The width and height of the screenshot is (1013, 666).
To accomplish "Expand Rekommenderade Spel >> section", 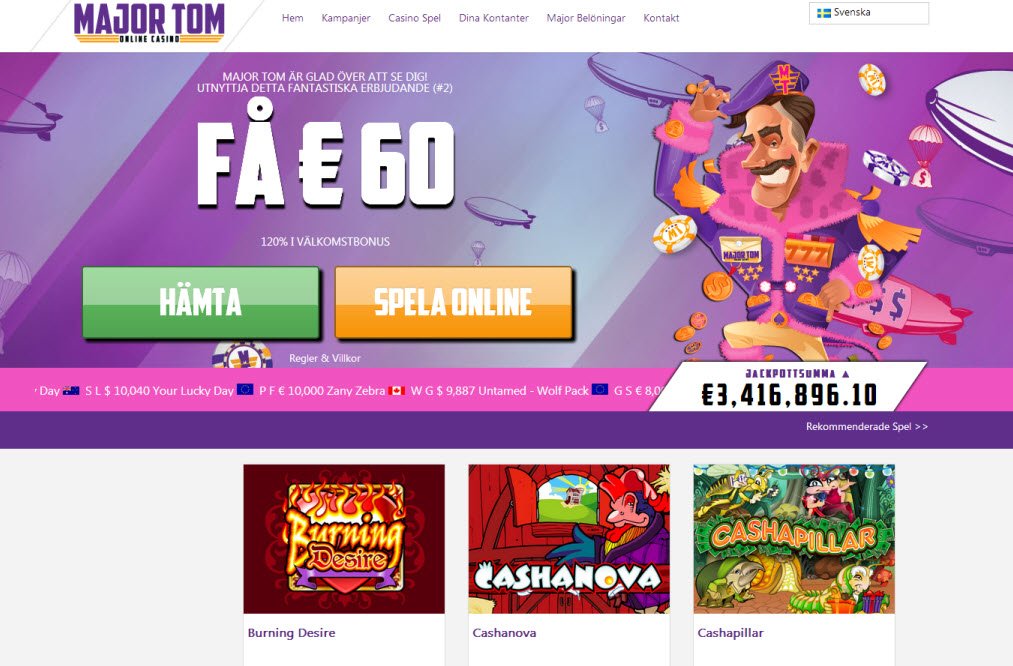I will [x=866, y=426].
